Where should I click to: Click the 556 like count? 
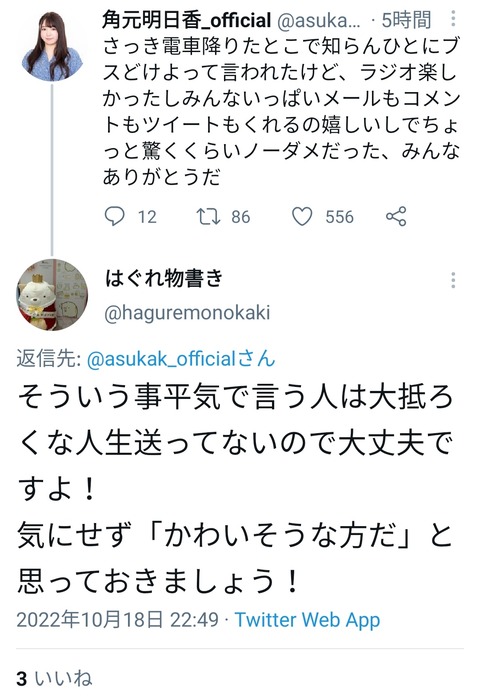[339, 217]
